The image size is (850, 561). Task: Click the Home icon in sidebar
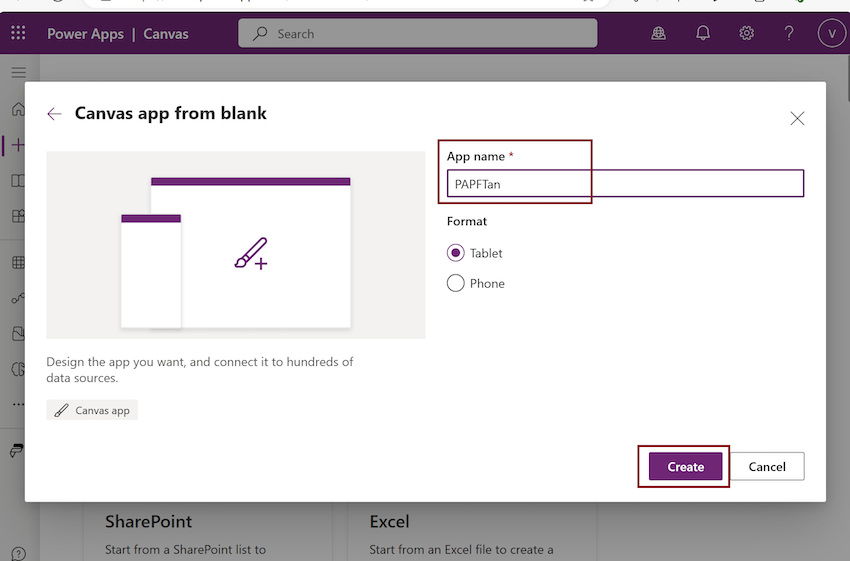[18, 109]
